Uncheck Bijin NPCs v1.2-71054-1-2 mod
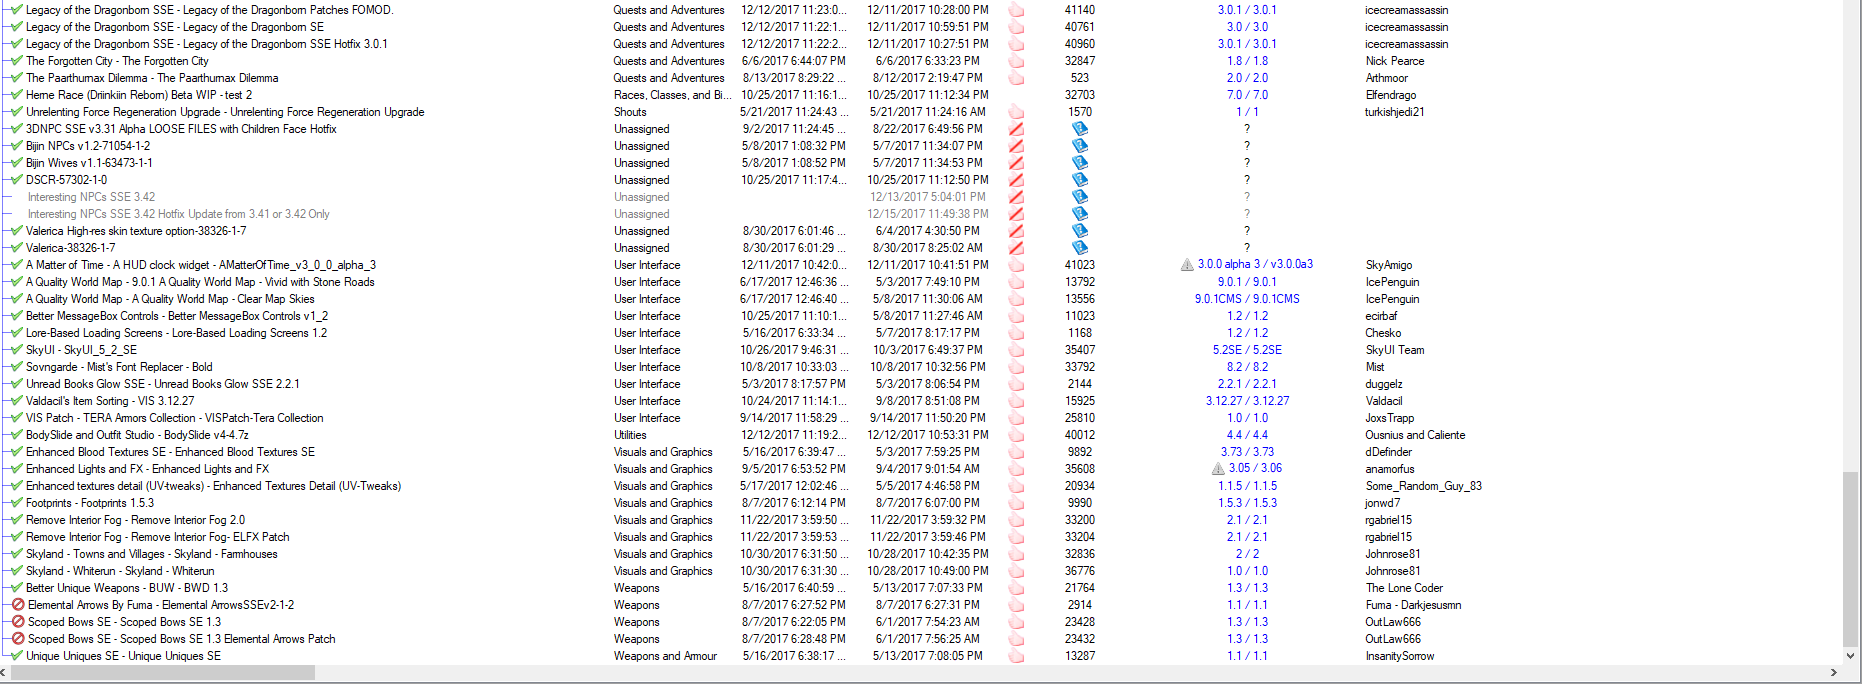The image size is (1862, 684). (x=17, y=146)
